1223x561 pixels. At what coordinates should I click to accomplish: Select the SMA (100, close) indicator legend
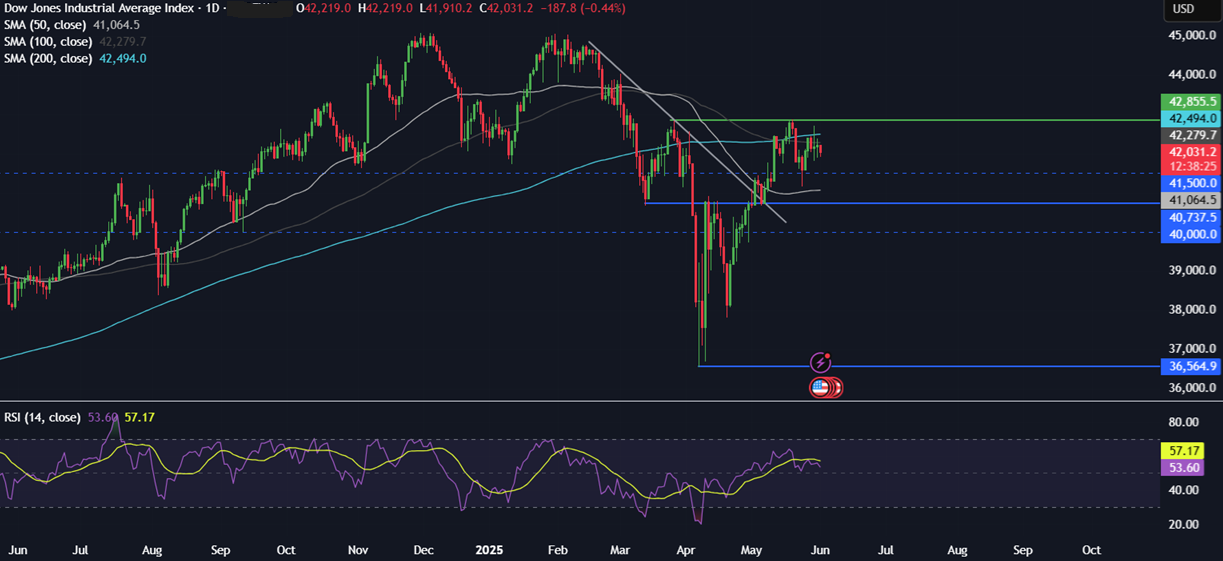click(x=49, y=42)
